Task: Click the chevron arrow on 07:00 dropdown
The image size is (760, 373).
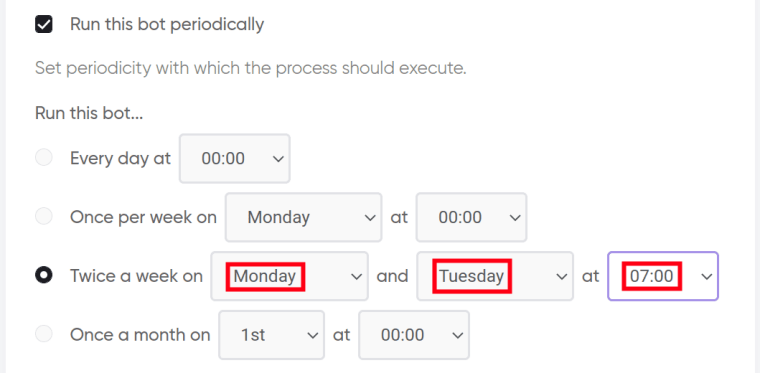Action: tap(707, 277)
